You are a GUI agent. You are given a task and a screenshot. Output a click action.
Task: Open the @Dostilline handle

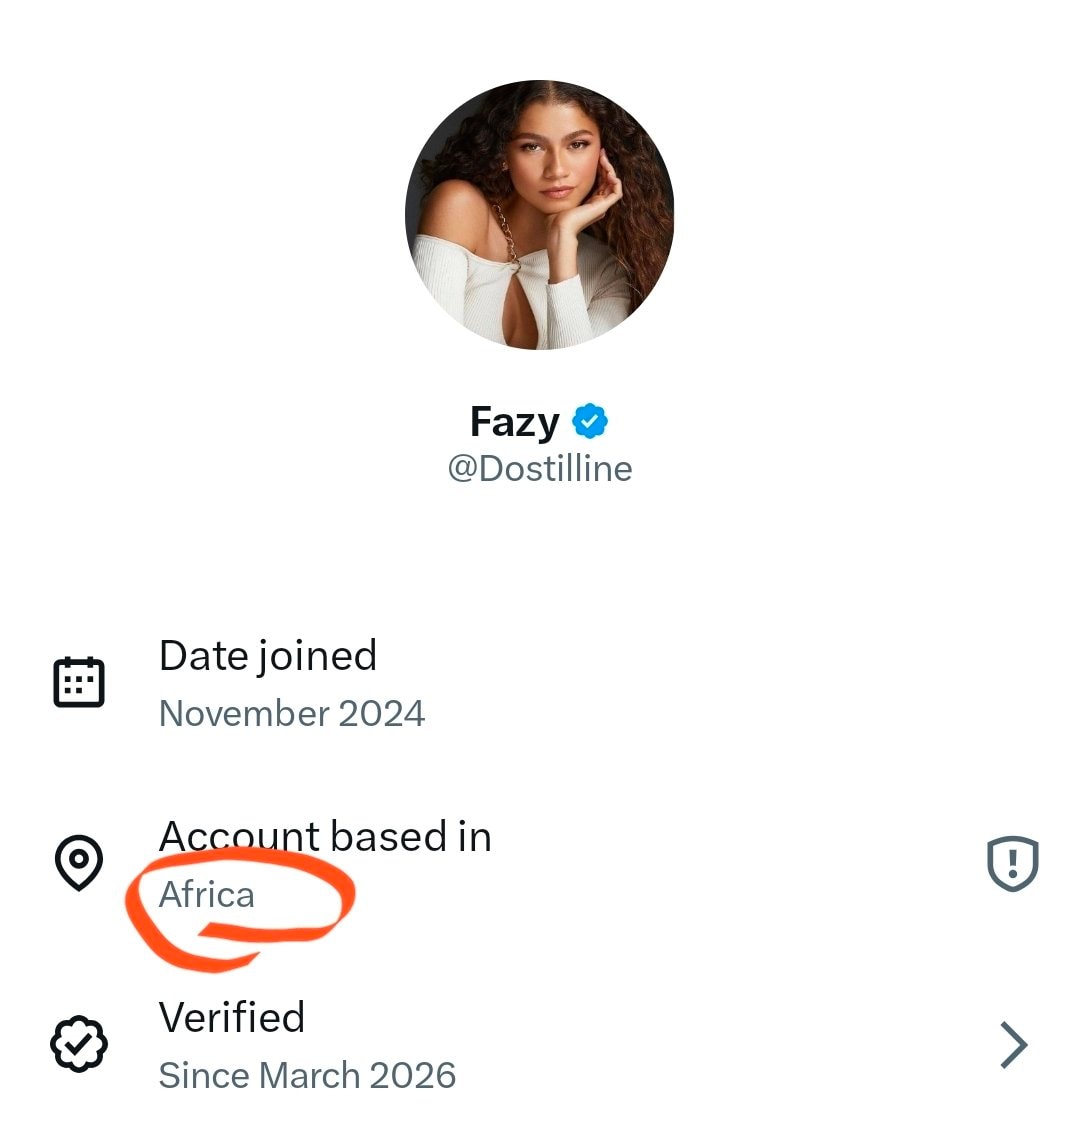pyautogui.click(x=540, y=469)
